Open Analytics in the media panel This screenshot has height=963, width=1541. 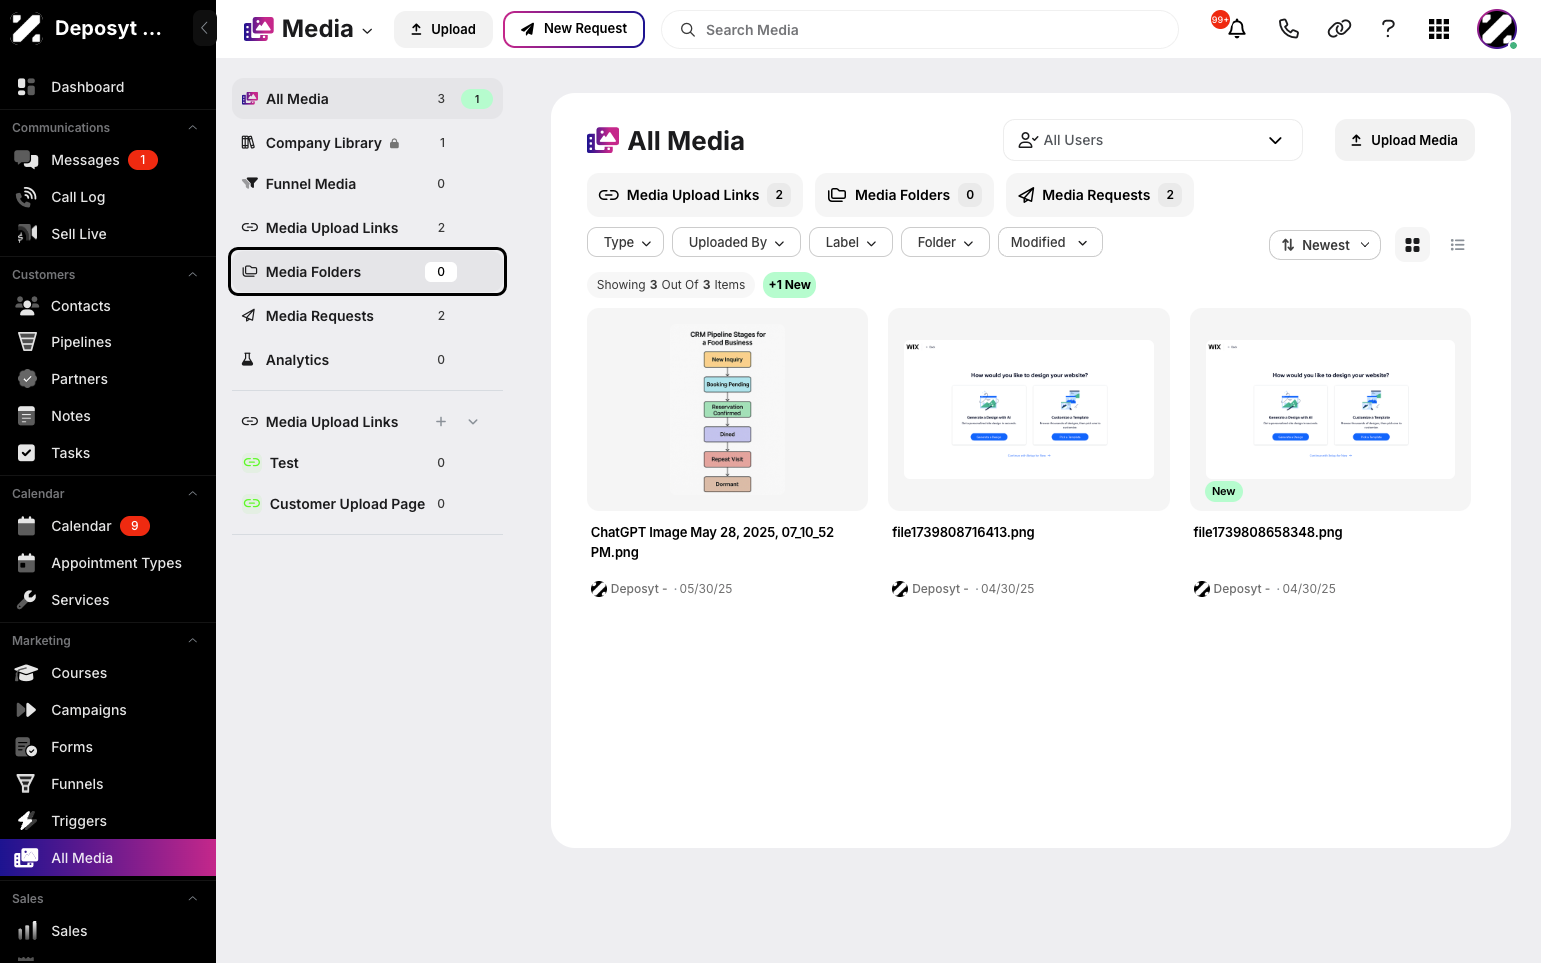pos(367,360)
